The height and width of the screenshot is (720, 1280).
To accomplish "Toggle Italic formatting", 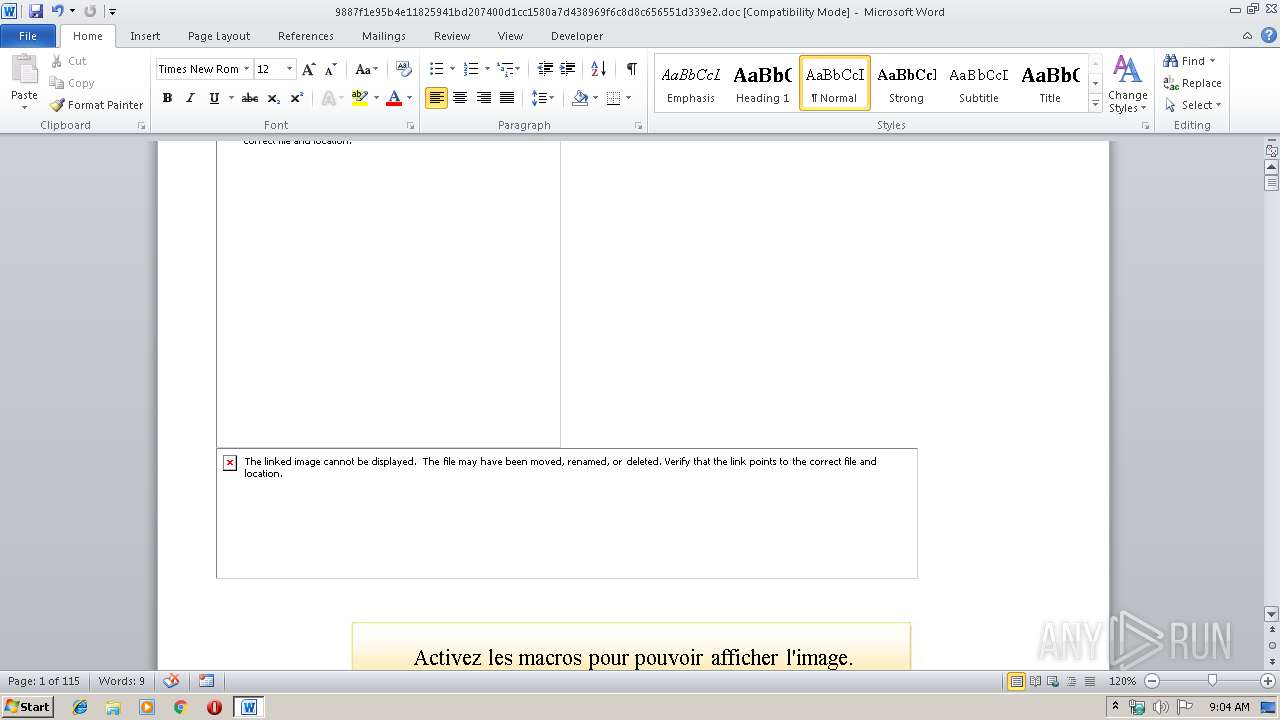I will click(x=190, y=98).
